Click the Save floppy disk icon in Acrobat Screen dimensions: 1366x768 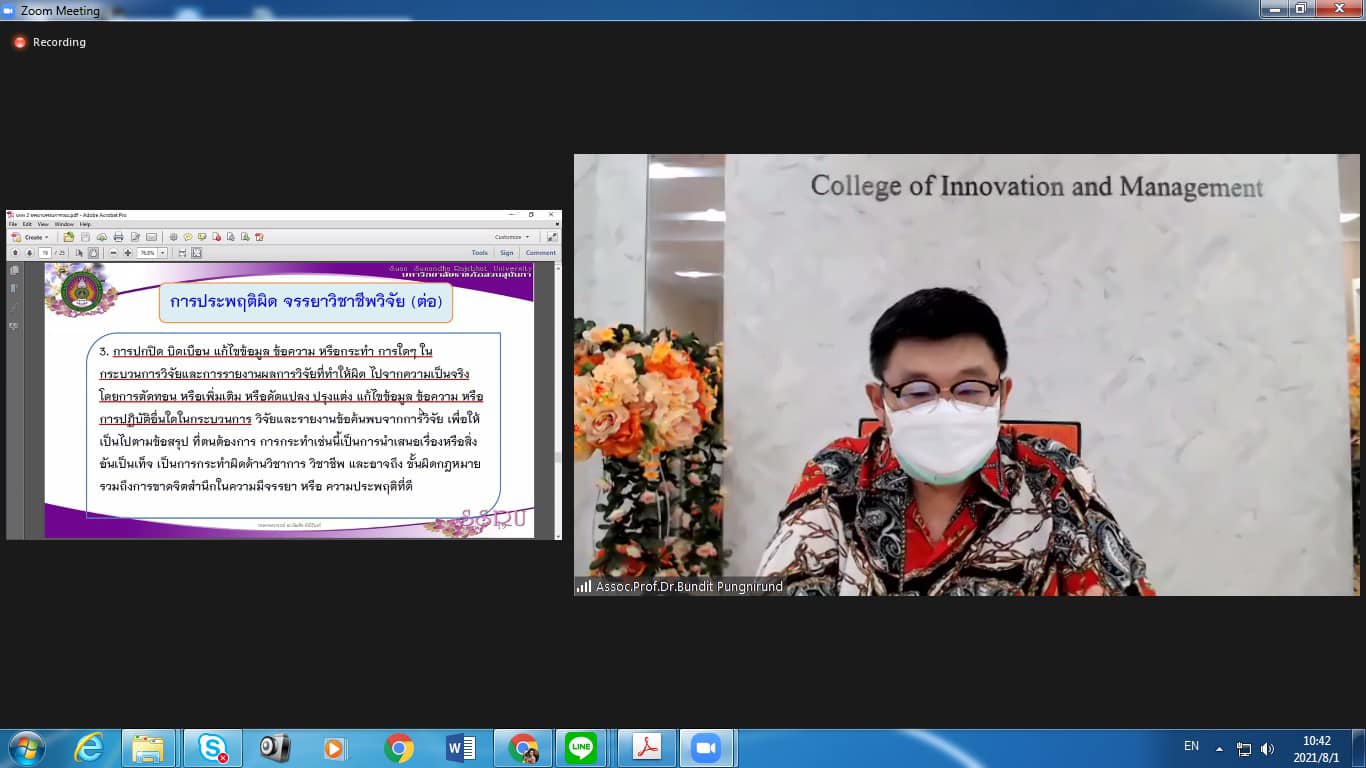coord(85,237)
